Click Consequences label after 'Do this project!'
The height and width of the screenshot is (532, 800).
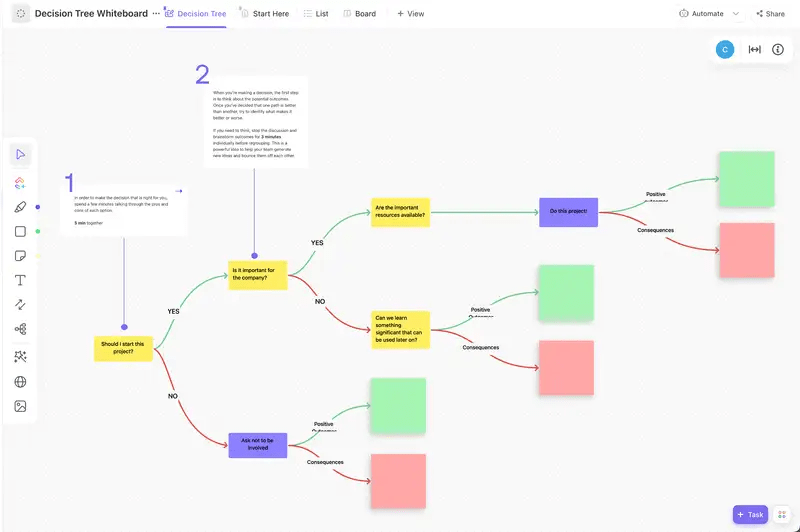click(x=656, y=230)
